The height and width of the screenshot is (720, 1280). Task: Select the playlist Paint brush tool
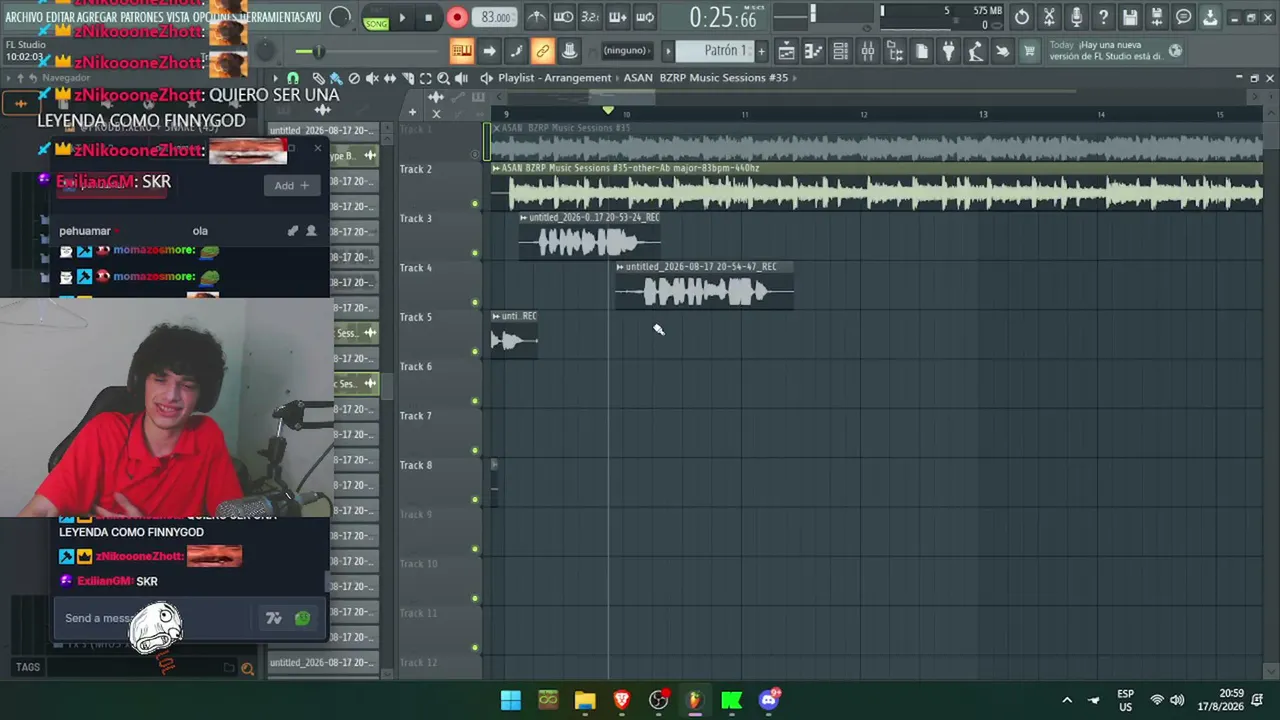[336, 78]
